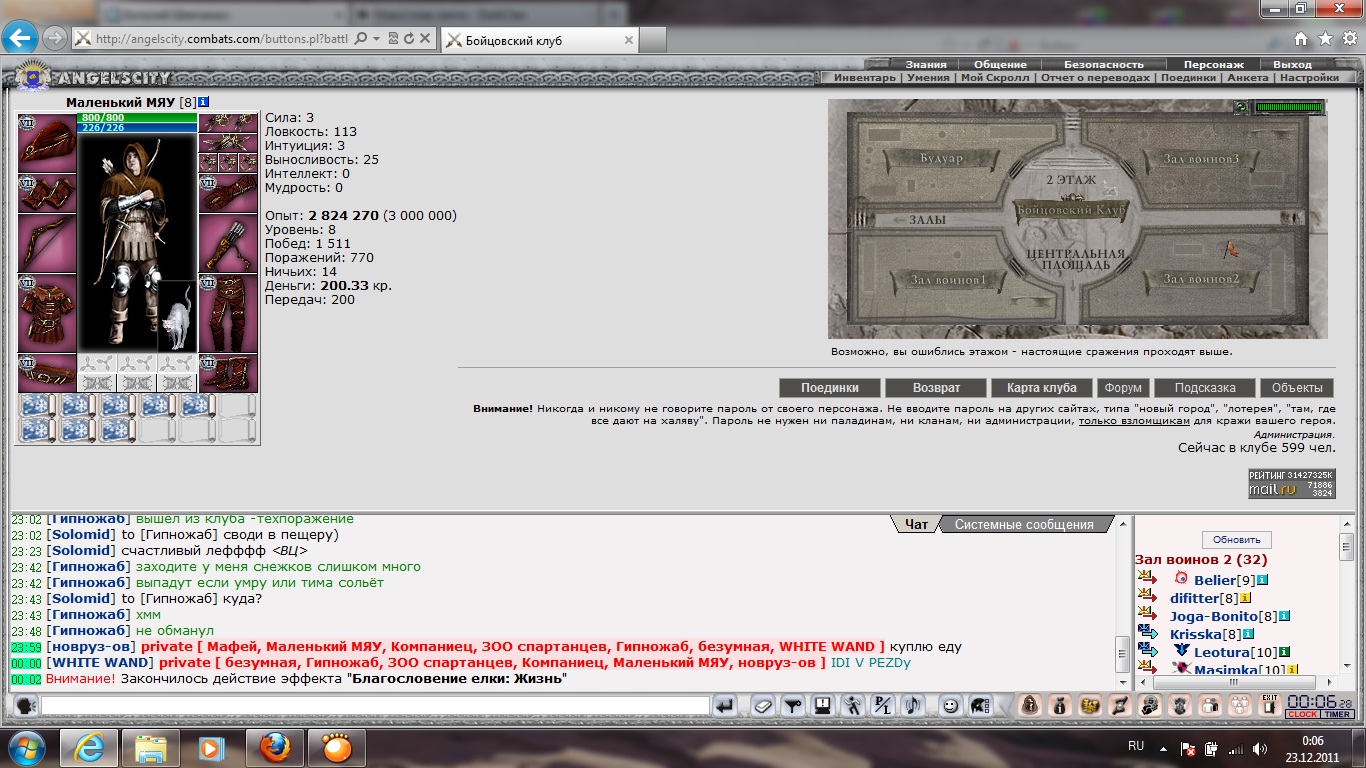Open Отчет о переводах
1366x768 pixels.
coord(1095,78)
